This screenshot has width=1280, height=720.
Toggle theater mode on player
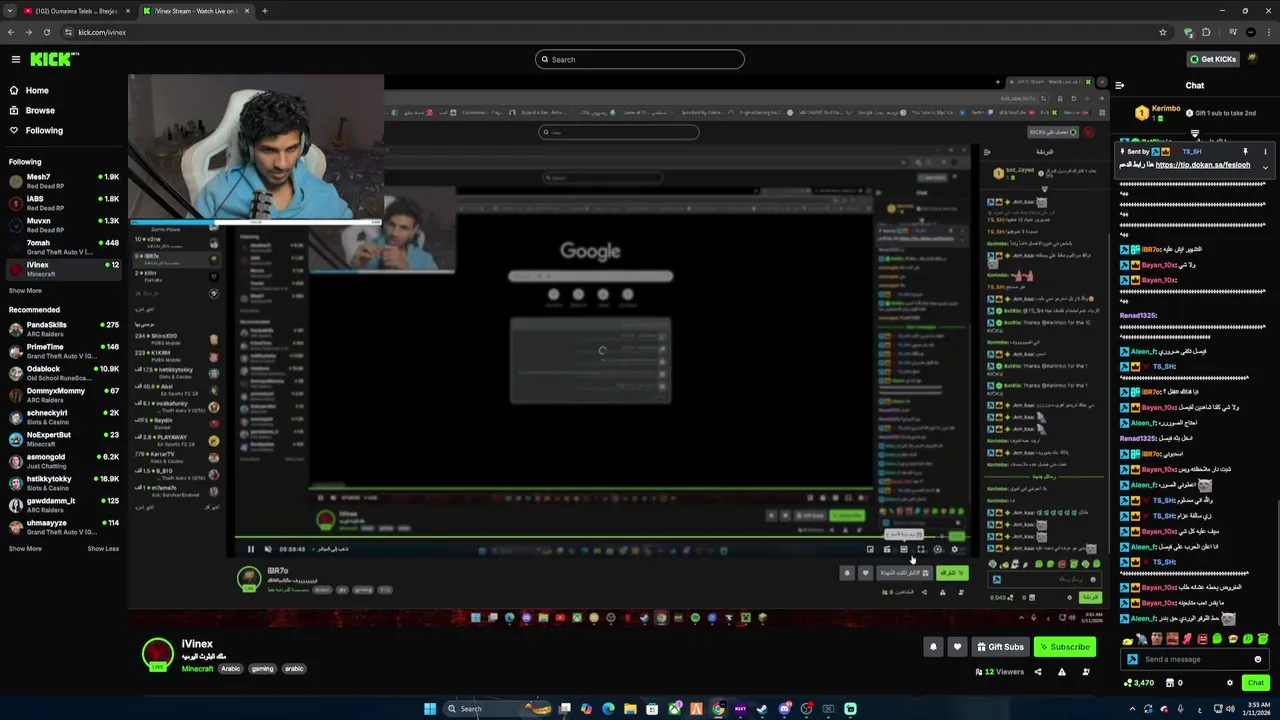point(904,549)
